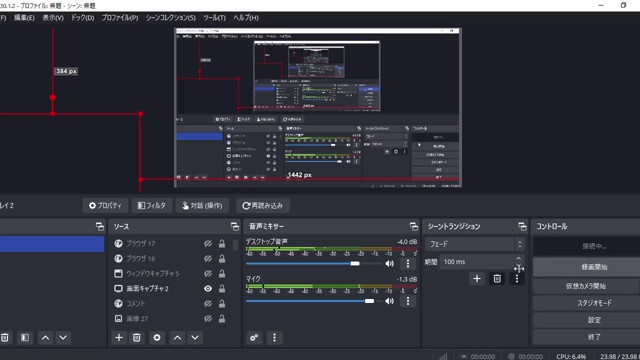The image size is (640, 360).
Task: Undock the シーントランジション panel
Action: [522, 227]
